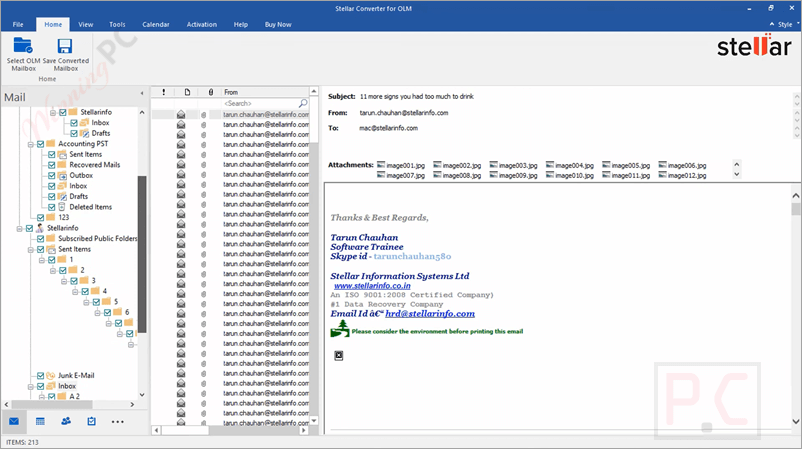Screen dimensions: 802x449
Task: Open Buy Now tab
Action: tap(278, 25)
